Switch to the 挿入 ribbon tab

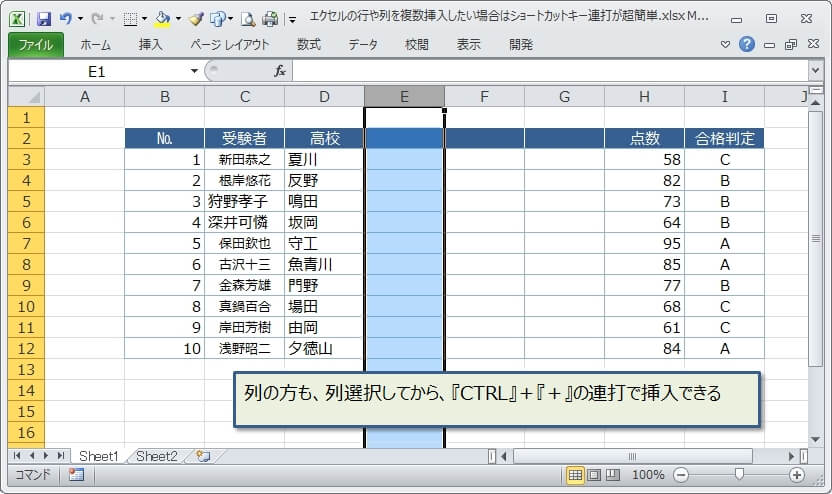pyautogui.click(x=150, y=45)
